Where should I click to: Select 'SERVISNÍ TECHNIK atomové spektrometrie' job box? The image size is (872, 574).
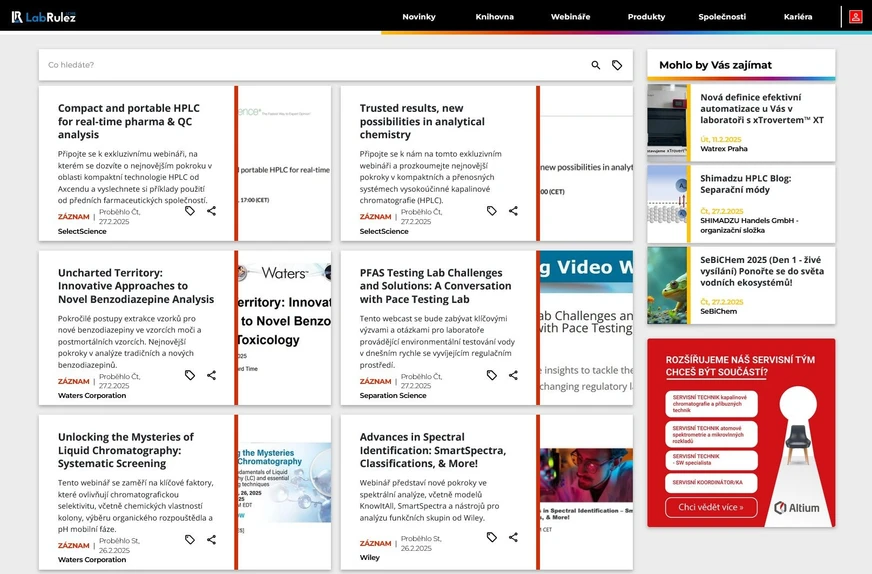coord(711,434)
